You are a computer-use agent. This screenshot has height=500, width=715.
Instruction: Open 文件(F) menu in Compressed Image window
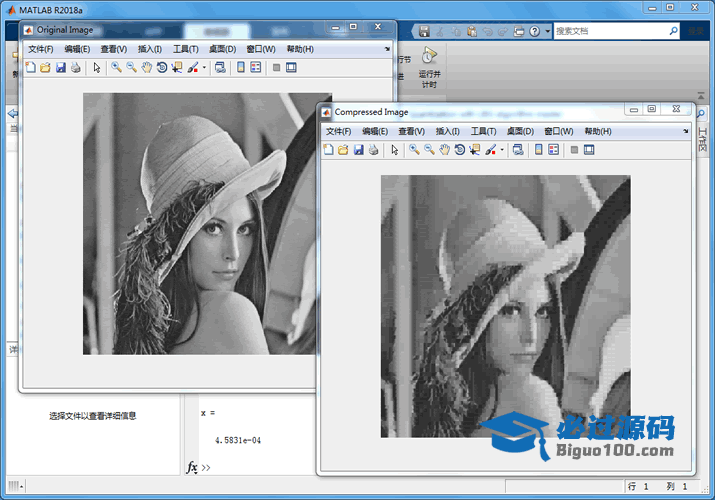338,131
